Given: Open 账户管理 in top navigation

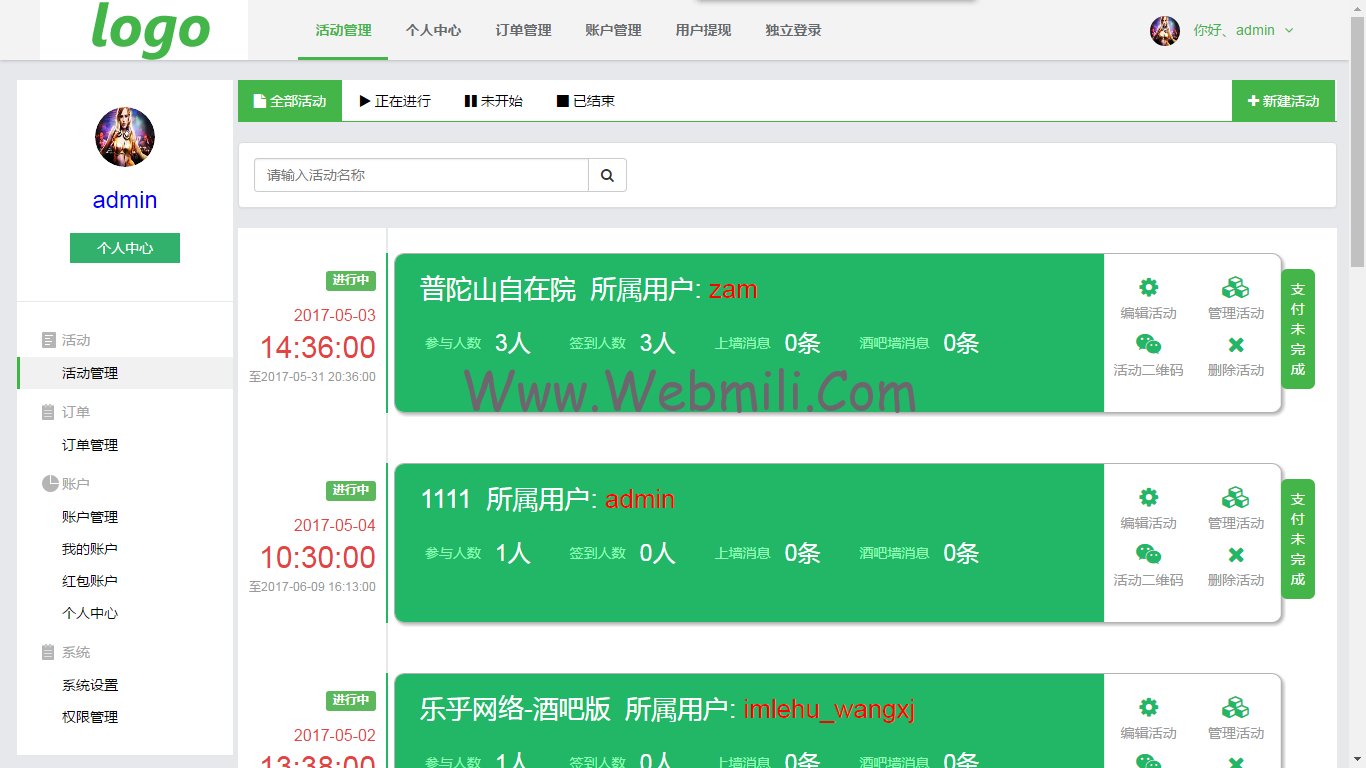Looking at the screenshot, I should point(613,30).
